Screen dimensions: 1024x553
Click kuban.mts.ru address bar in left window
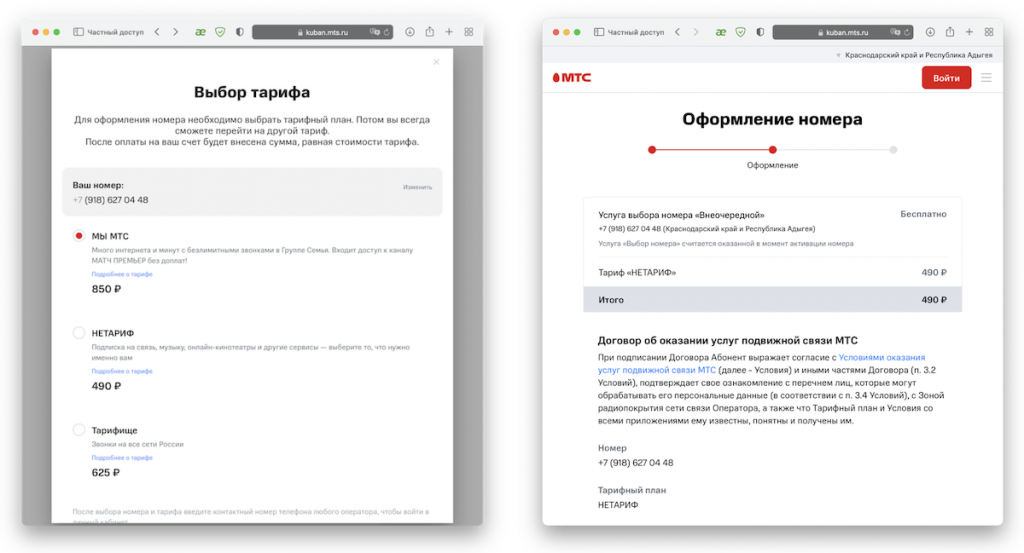pos(323,32)
